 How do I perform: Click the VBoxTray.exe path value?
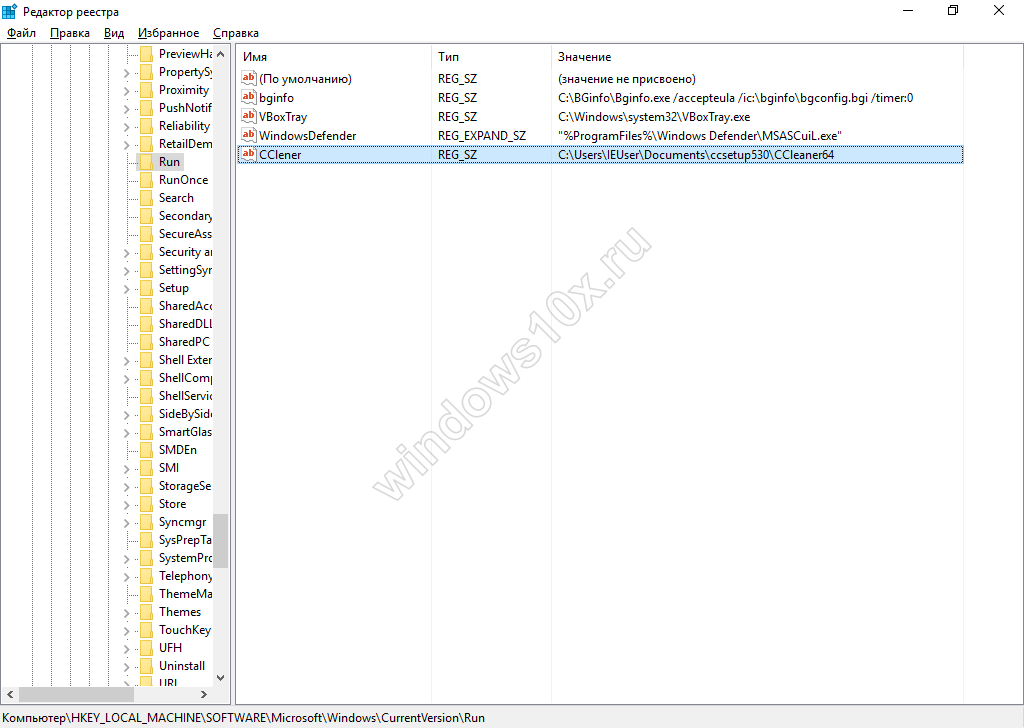pos(654,117)
